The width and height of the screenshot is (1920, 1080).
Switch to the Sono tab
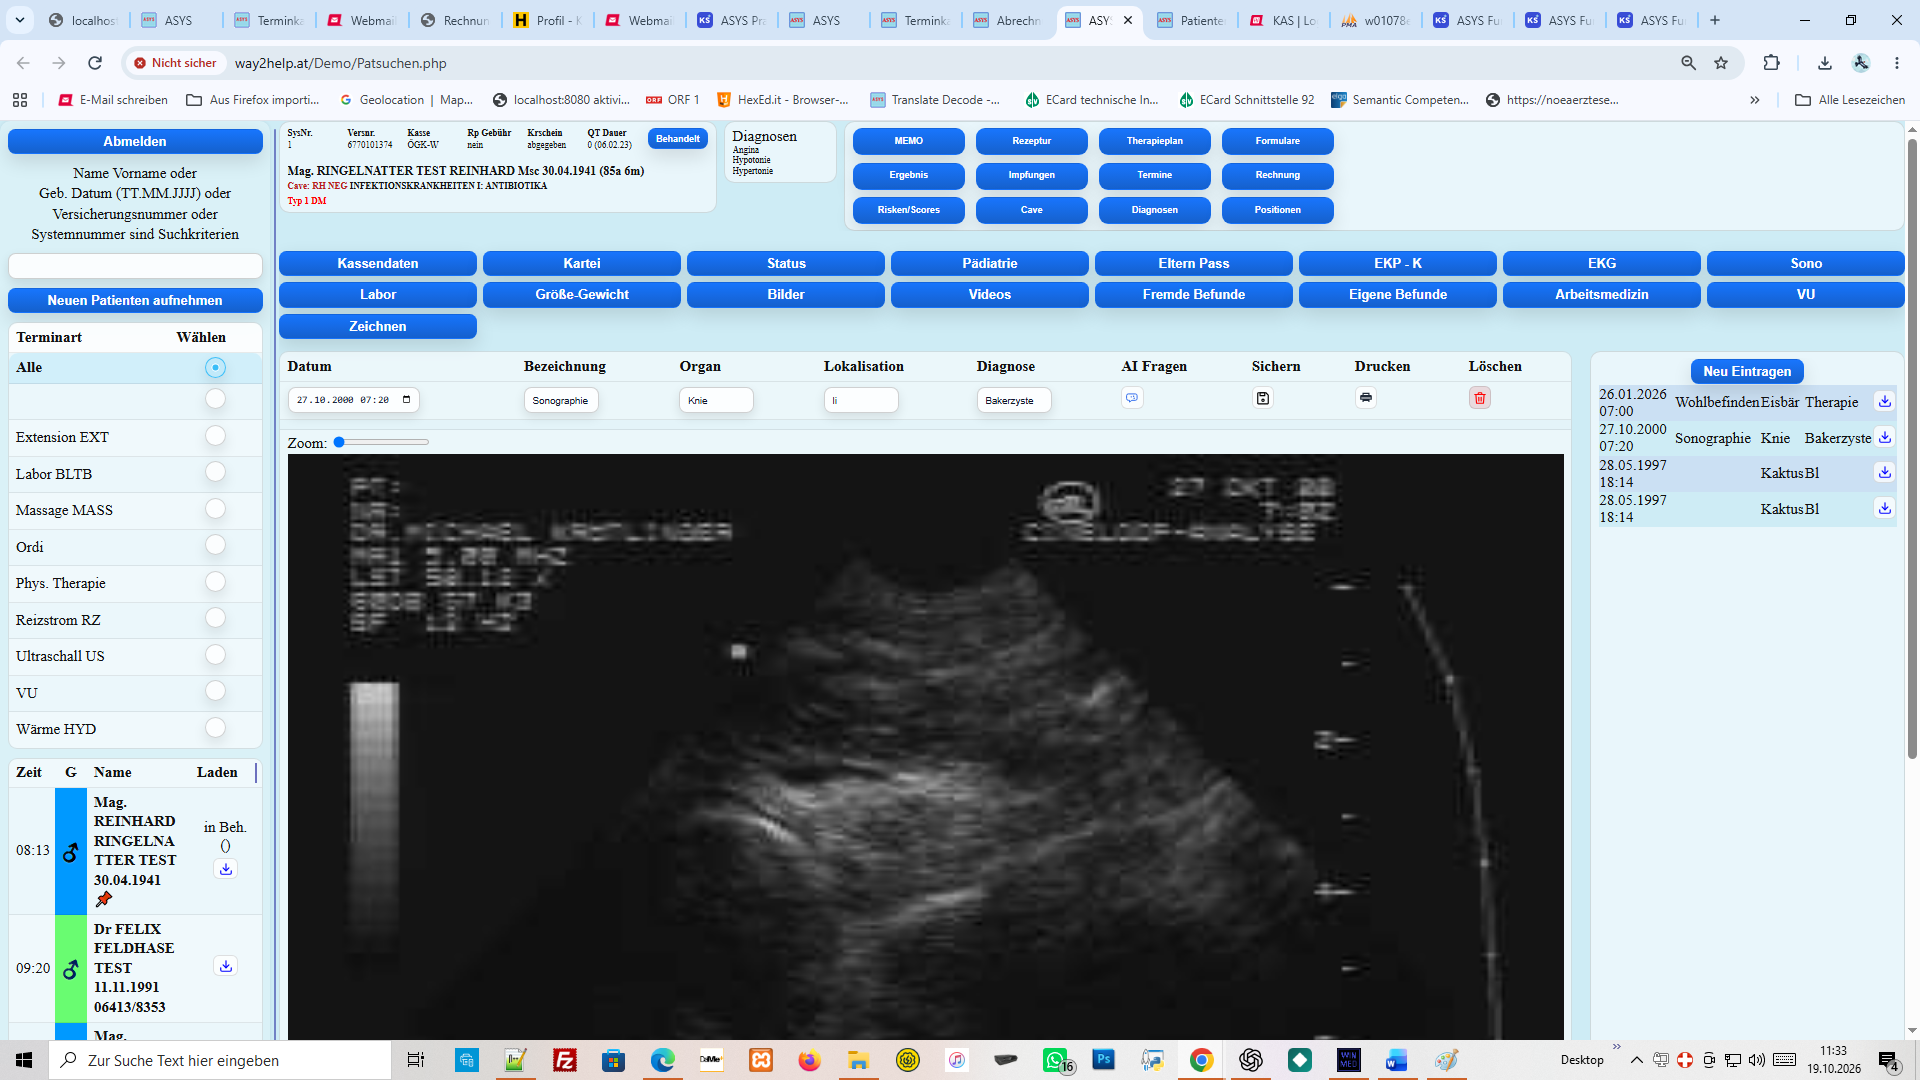tap(1805, 263)
